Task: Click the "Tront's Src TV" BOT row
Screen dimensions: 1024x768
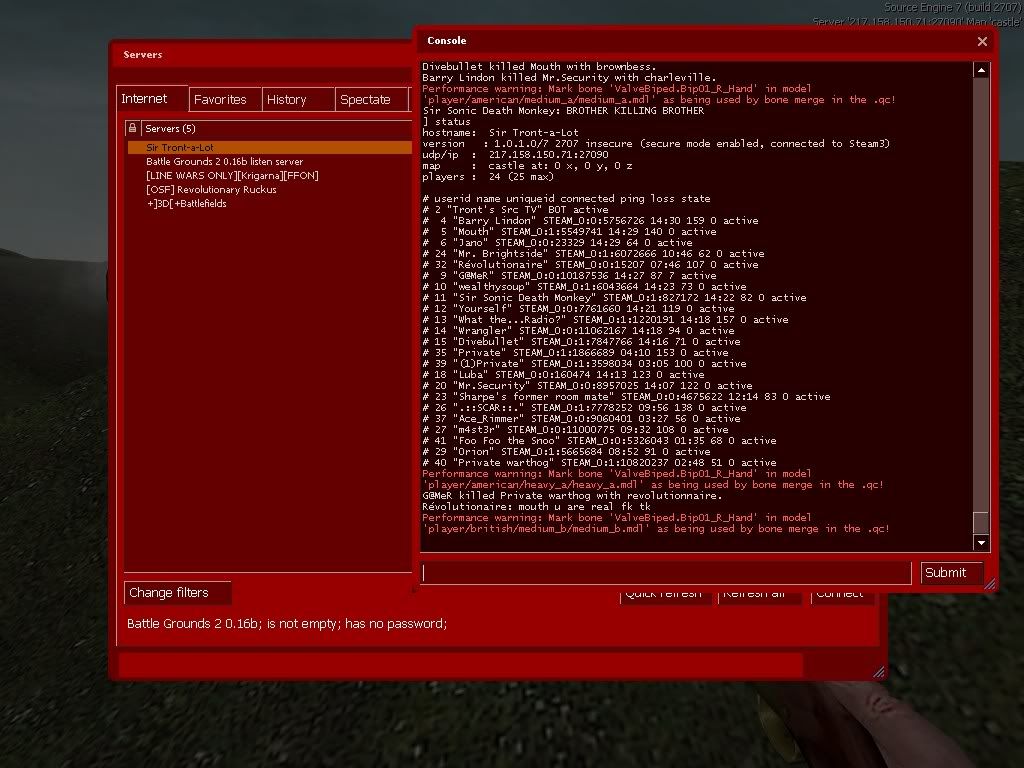Action: pos(515,210)
